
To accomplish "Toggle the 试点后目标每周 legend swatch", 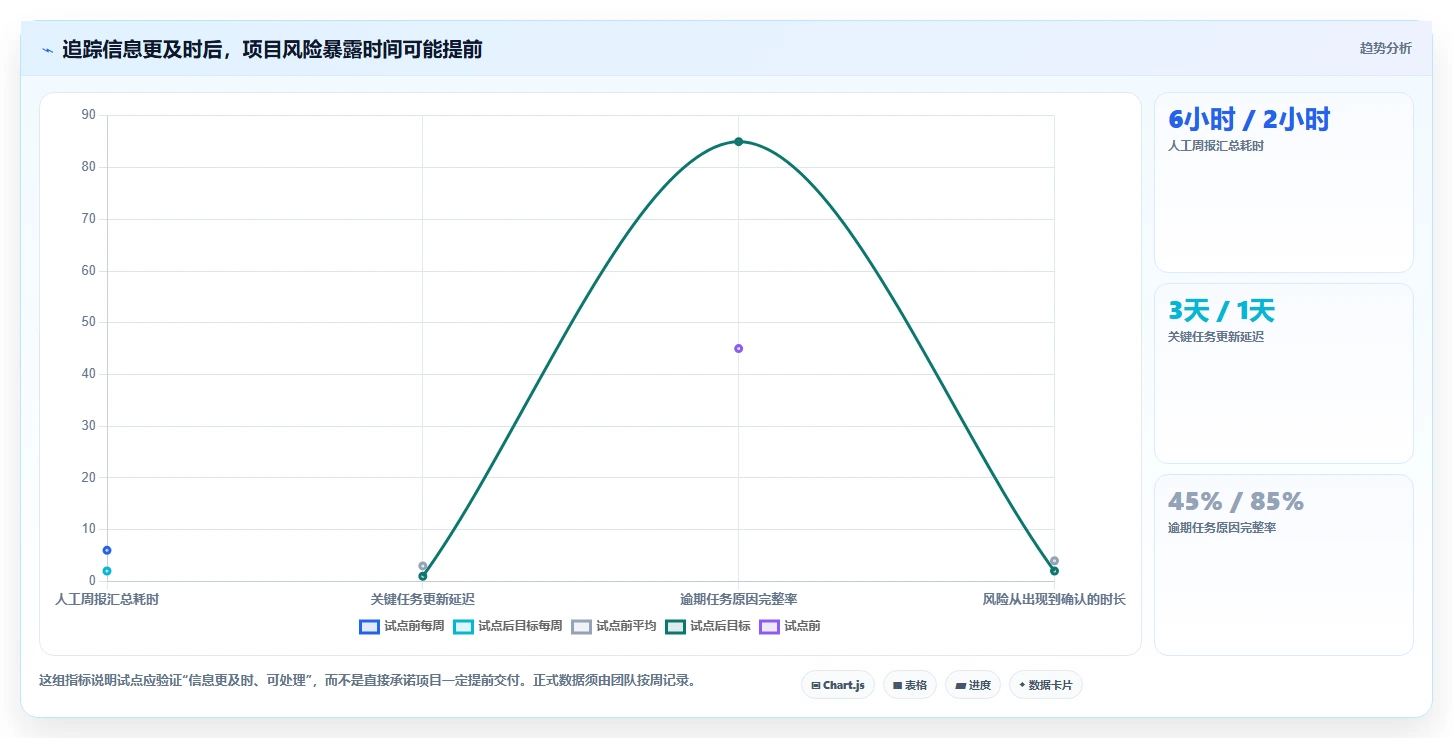I will click(x=463, y=626).
